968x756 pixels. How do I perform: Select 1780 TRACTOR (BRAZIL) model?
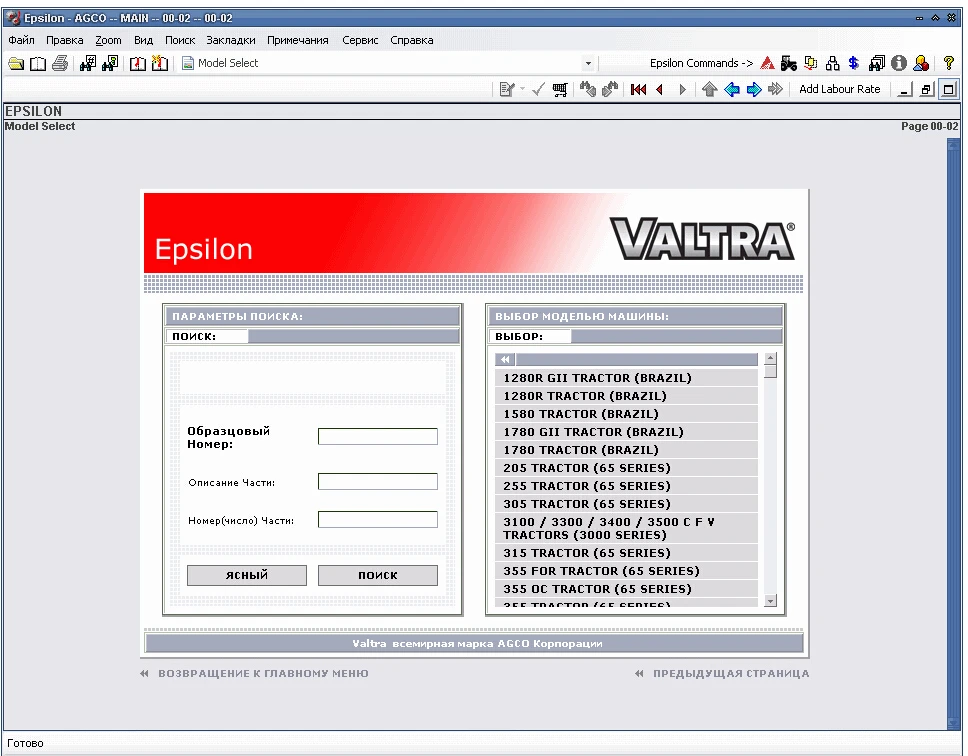[x=627, y=449]
